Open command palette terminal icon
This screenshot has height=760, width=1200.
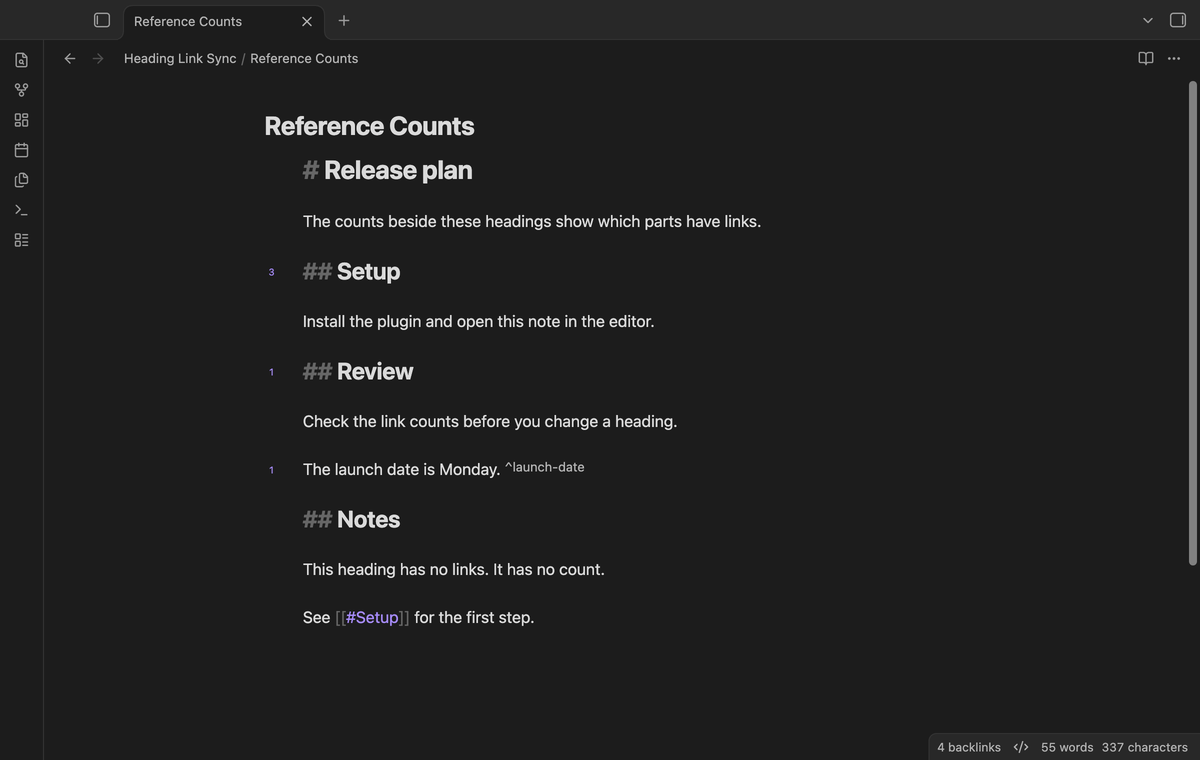(21, 210)
